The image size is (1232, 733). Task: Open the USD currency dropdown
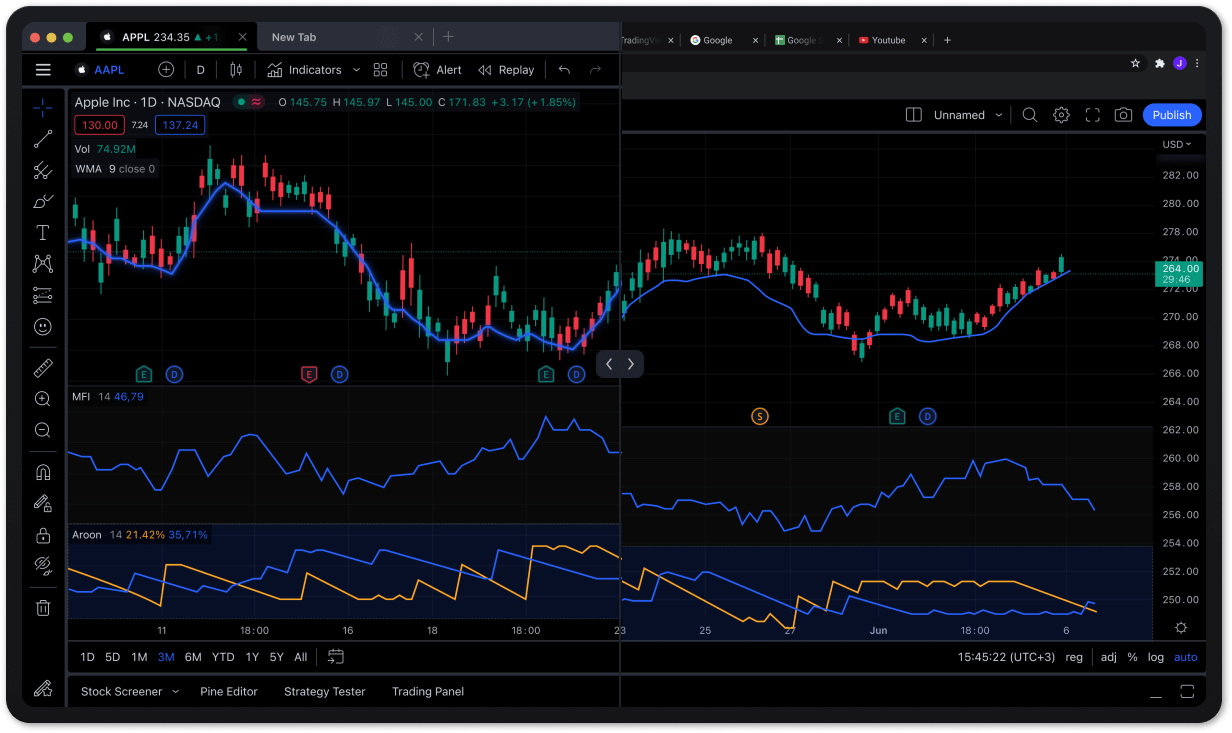pos(1172,143)
